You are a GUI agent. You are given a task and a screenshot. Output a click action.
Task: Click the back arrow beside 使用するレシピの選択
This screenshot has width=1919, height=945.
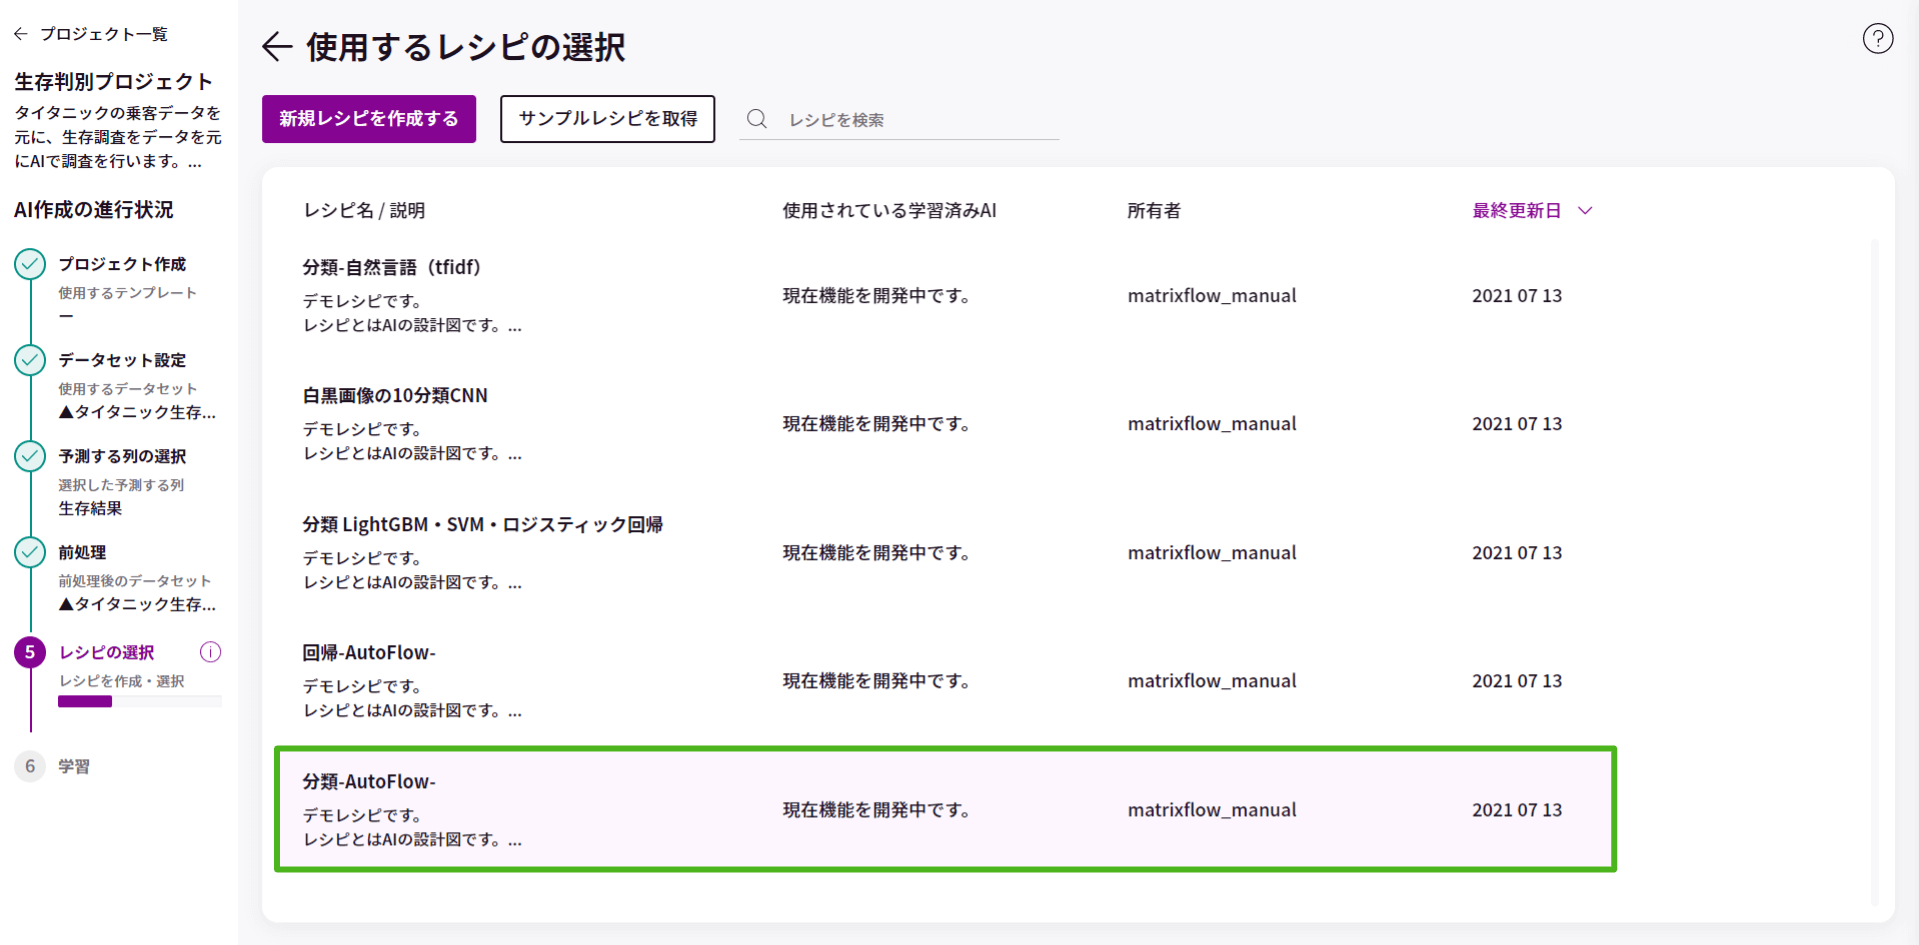coord(277,47)
